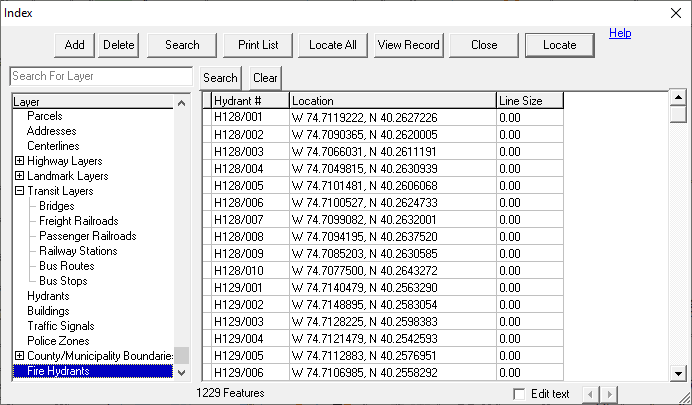
Task: Click the Print List button
Action: click(258, 45)
